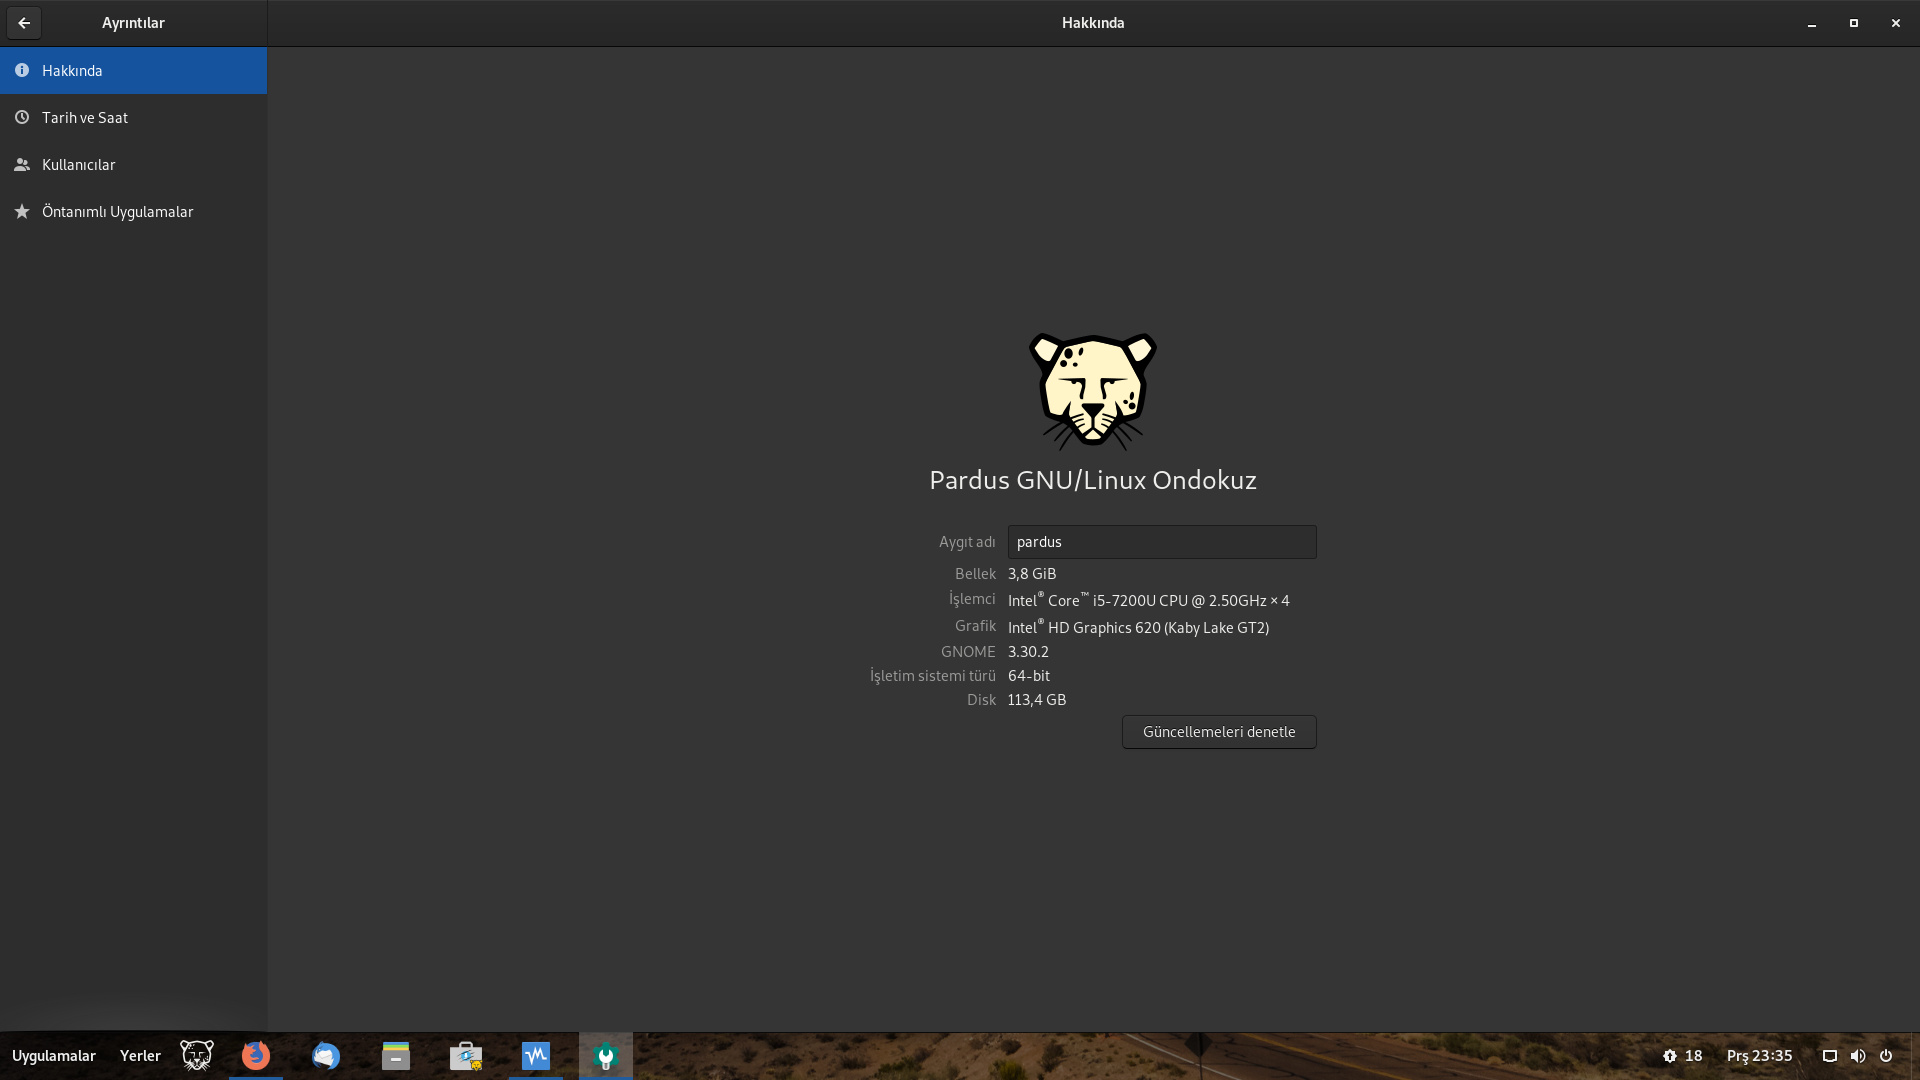Open the Uygulamalar menu
The height and width of the screenshot is (1080, 1920).
[54, 1056]
